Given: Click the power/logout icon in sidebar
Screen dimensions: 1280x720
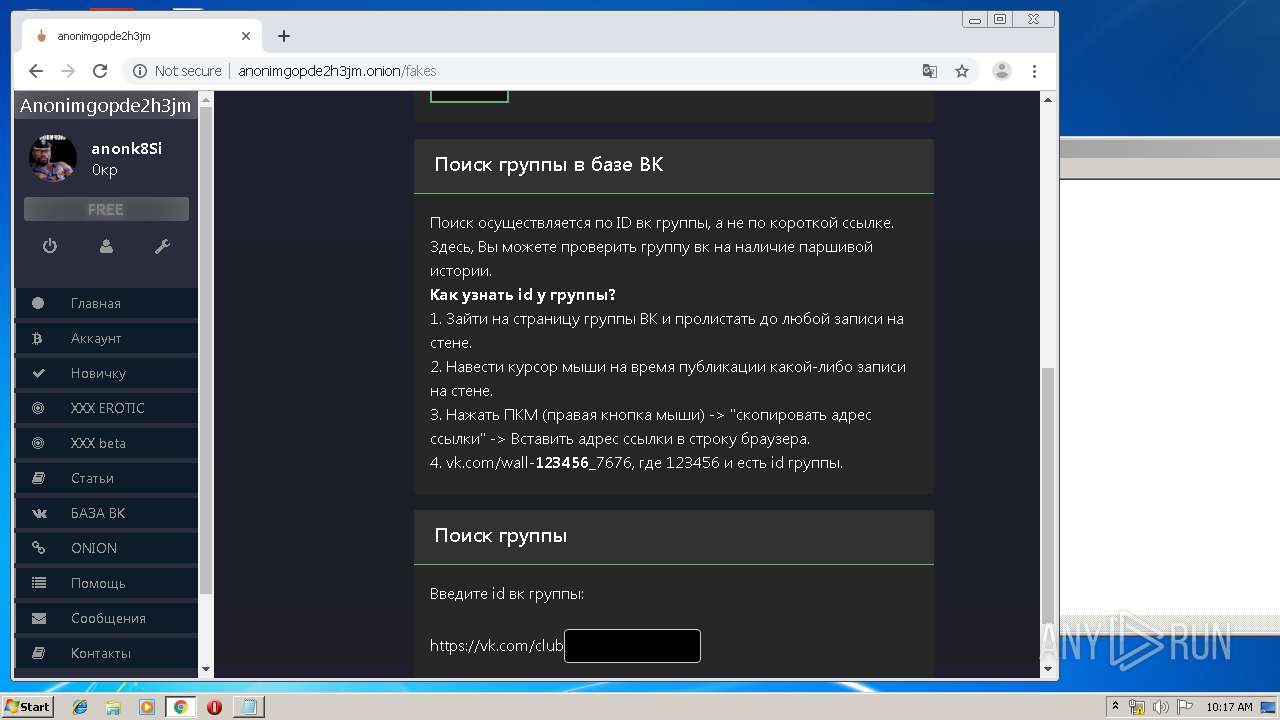Looking at the screenshot, I should pyautogui.click(x=49, y=246).
